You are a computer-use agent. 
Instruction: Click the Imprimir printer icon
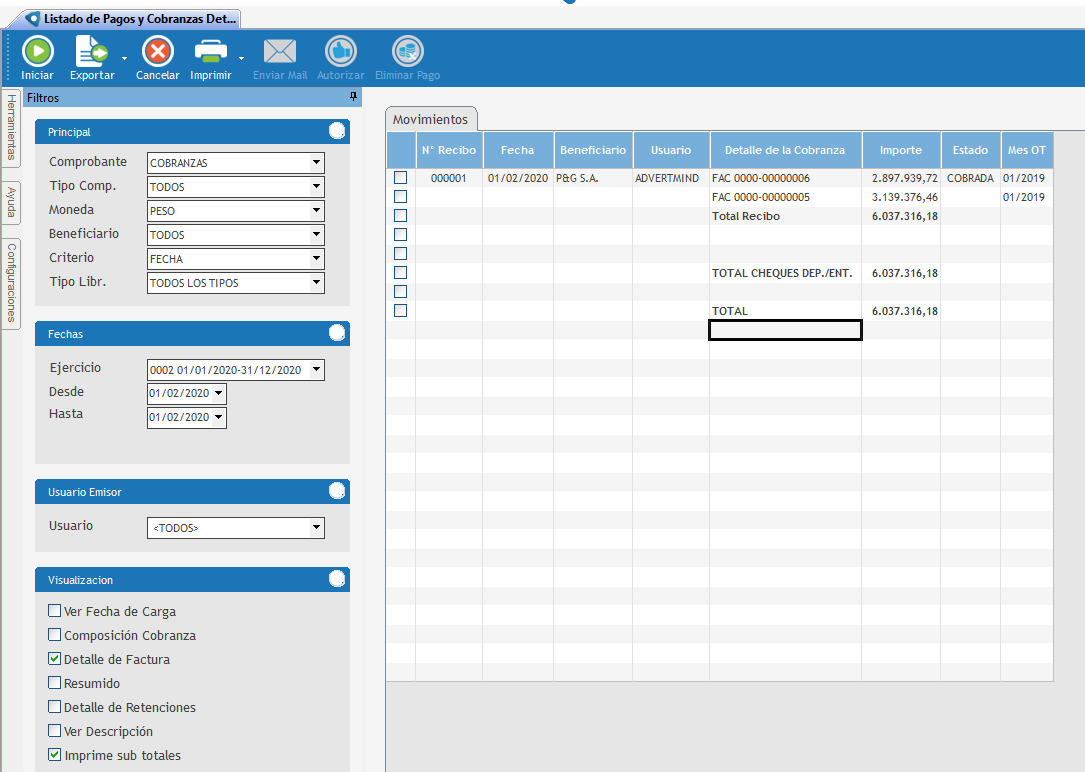[210, 51]
